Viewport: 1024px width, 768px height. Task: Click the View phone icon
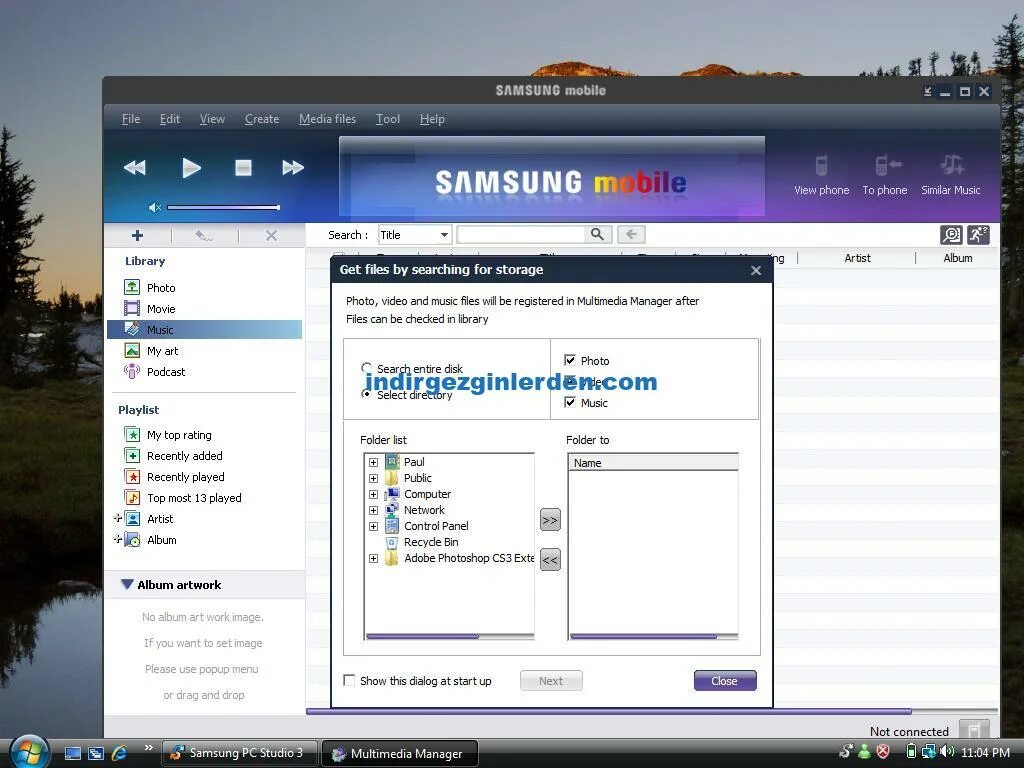click(x=820, y=170)
